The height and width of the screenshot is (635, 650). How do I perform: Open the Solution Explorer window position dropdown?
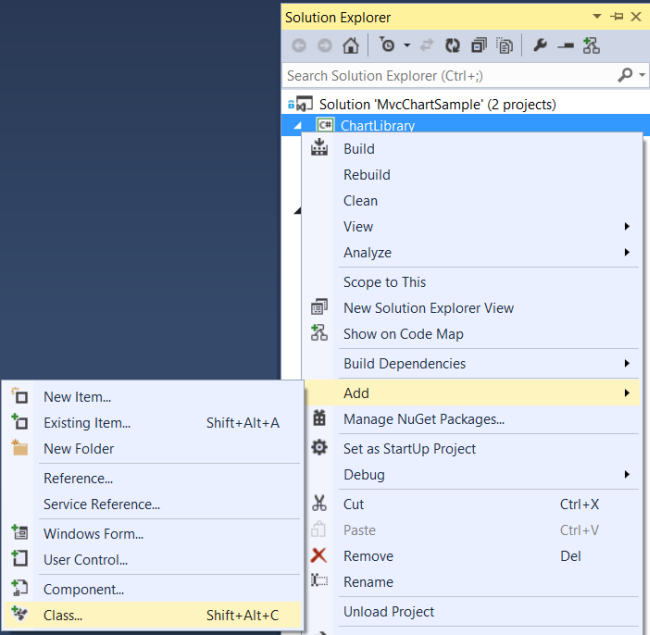pos(597,17)
